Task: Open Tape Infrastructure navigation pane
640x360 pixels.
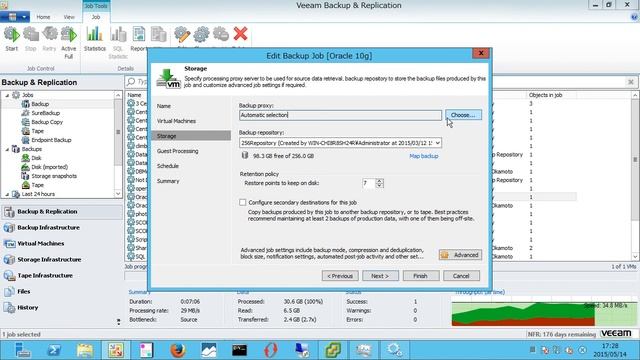Action: click(x=45, y=276)
